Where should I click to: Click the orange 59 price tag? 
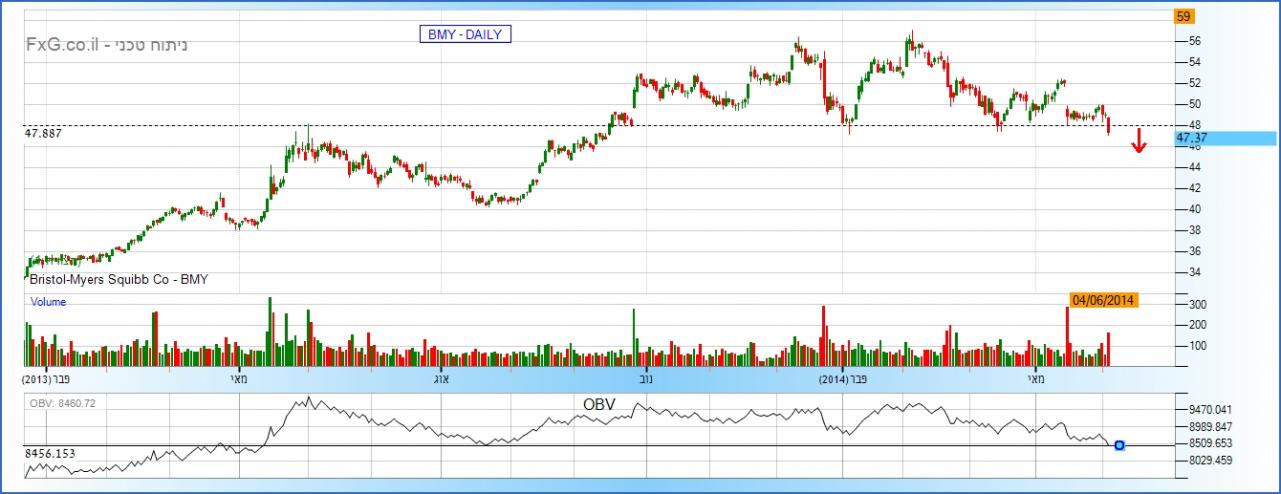pos(1184,16)
